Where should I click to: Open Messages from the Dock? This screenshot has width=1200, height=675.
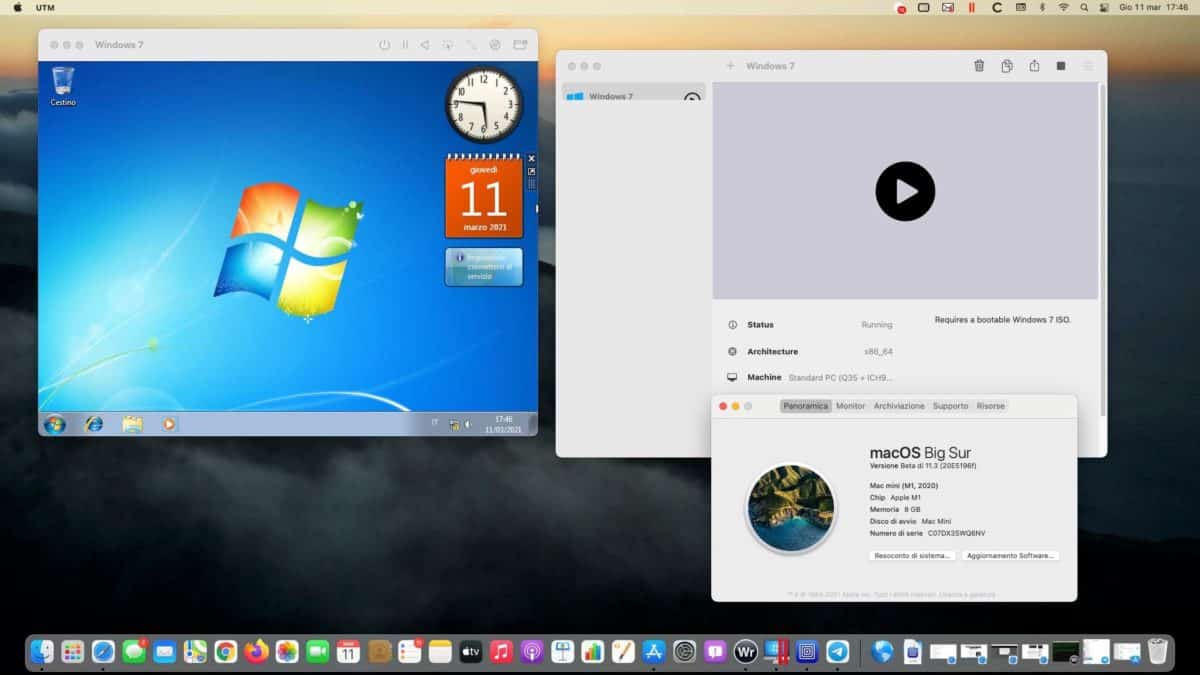click(134, 652)
